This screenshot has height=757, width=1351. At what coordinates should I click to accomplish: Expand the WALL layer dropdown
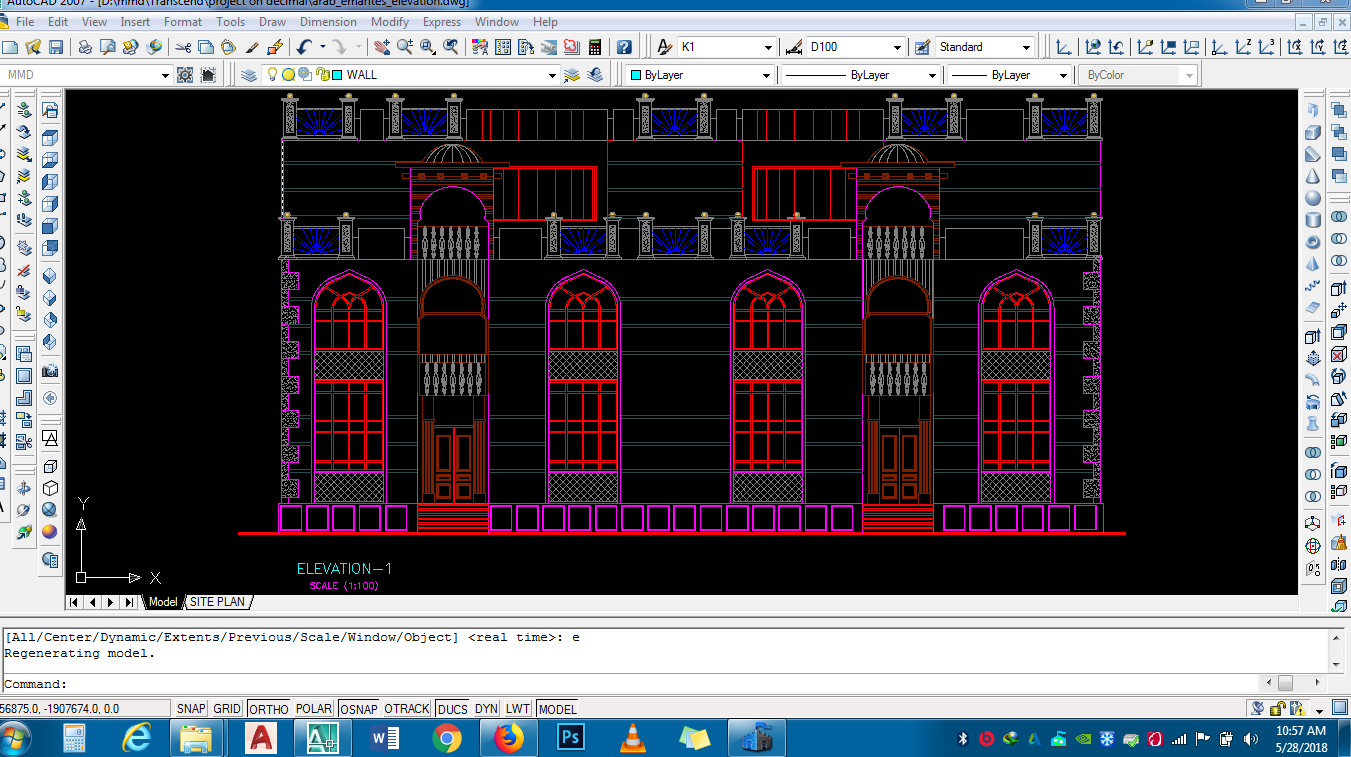coord(551,75)
